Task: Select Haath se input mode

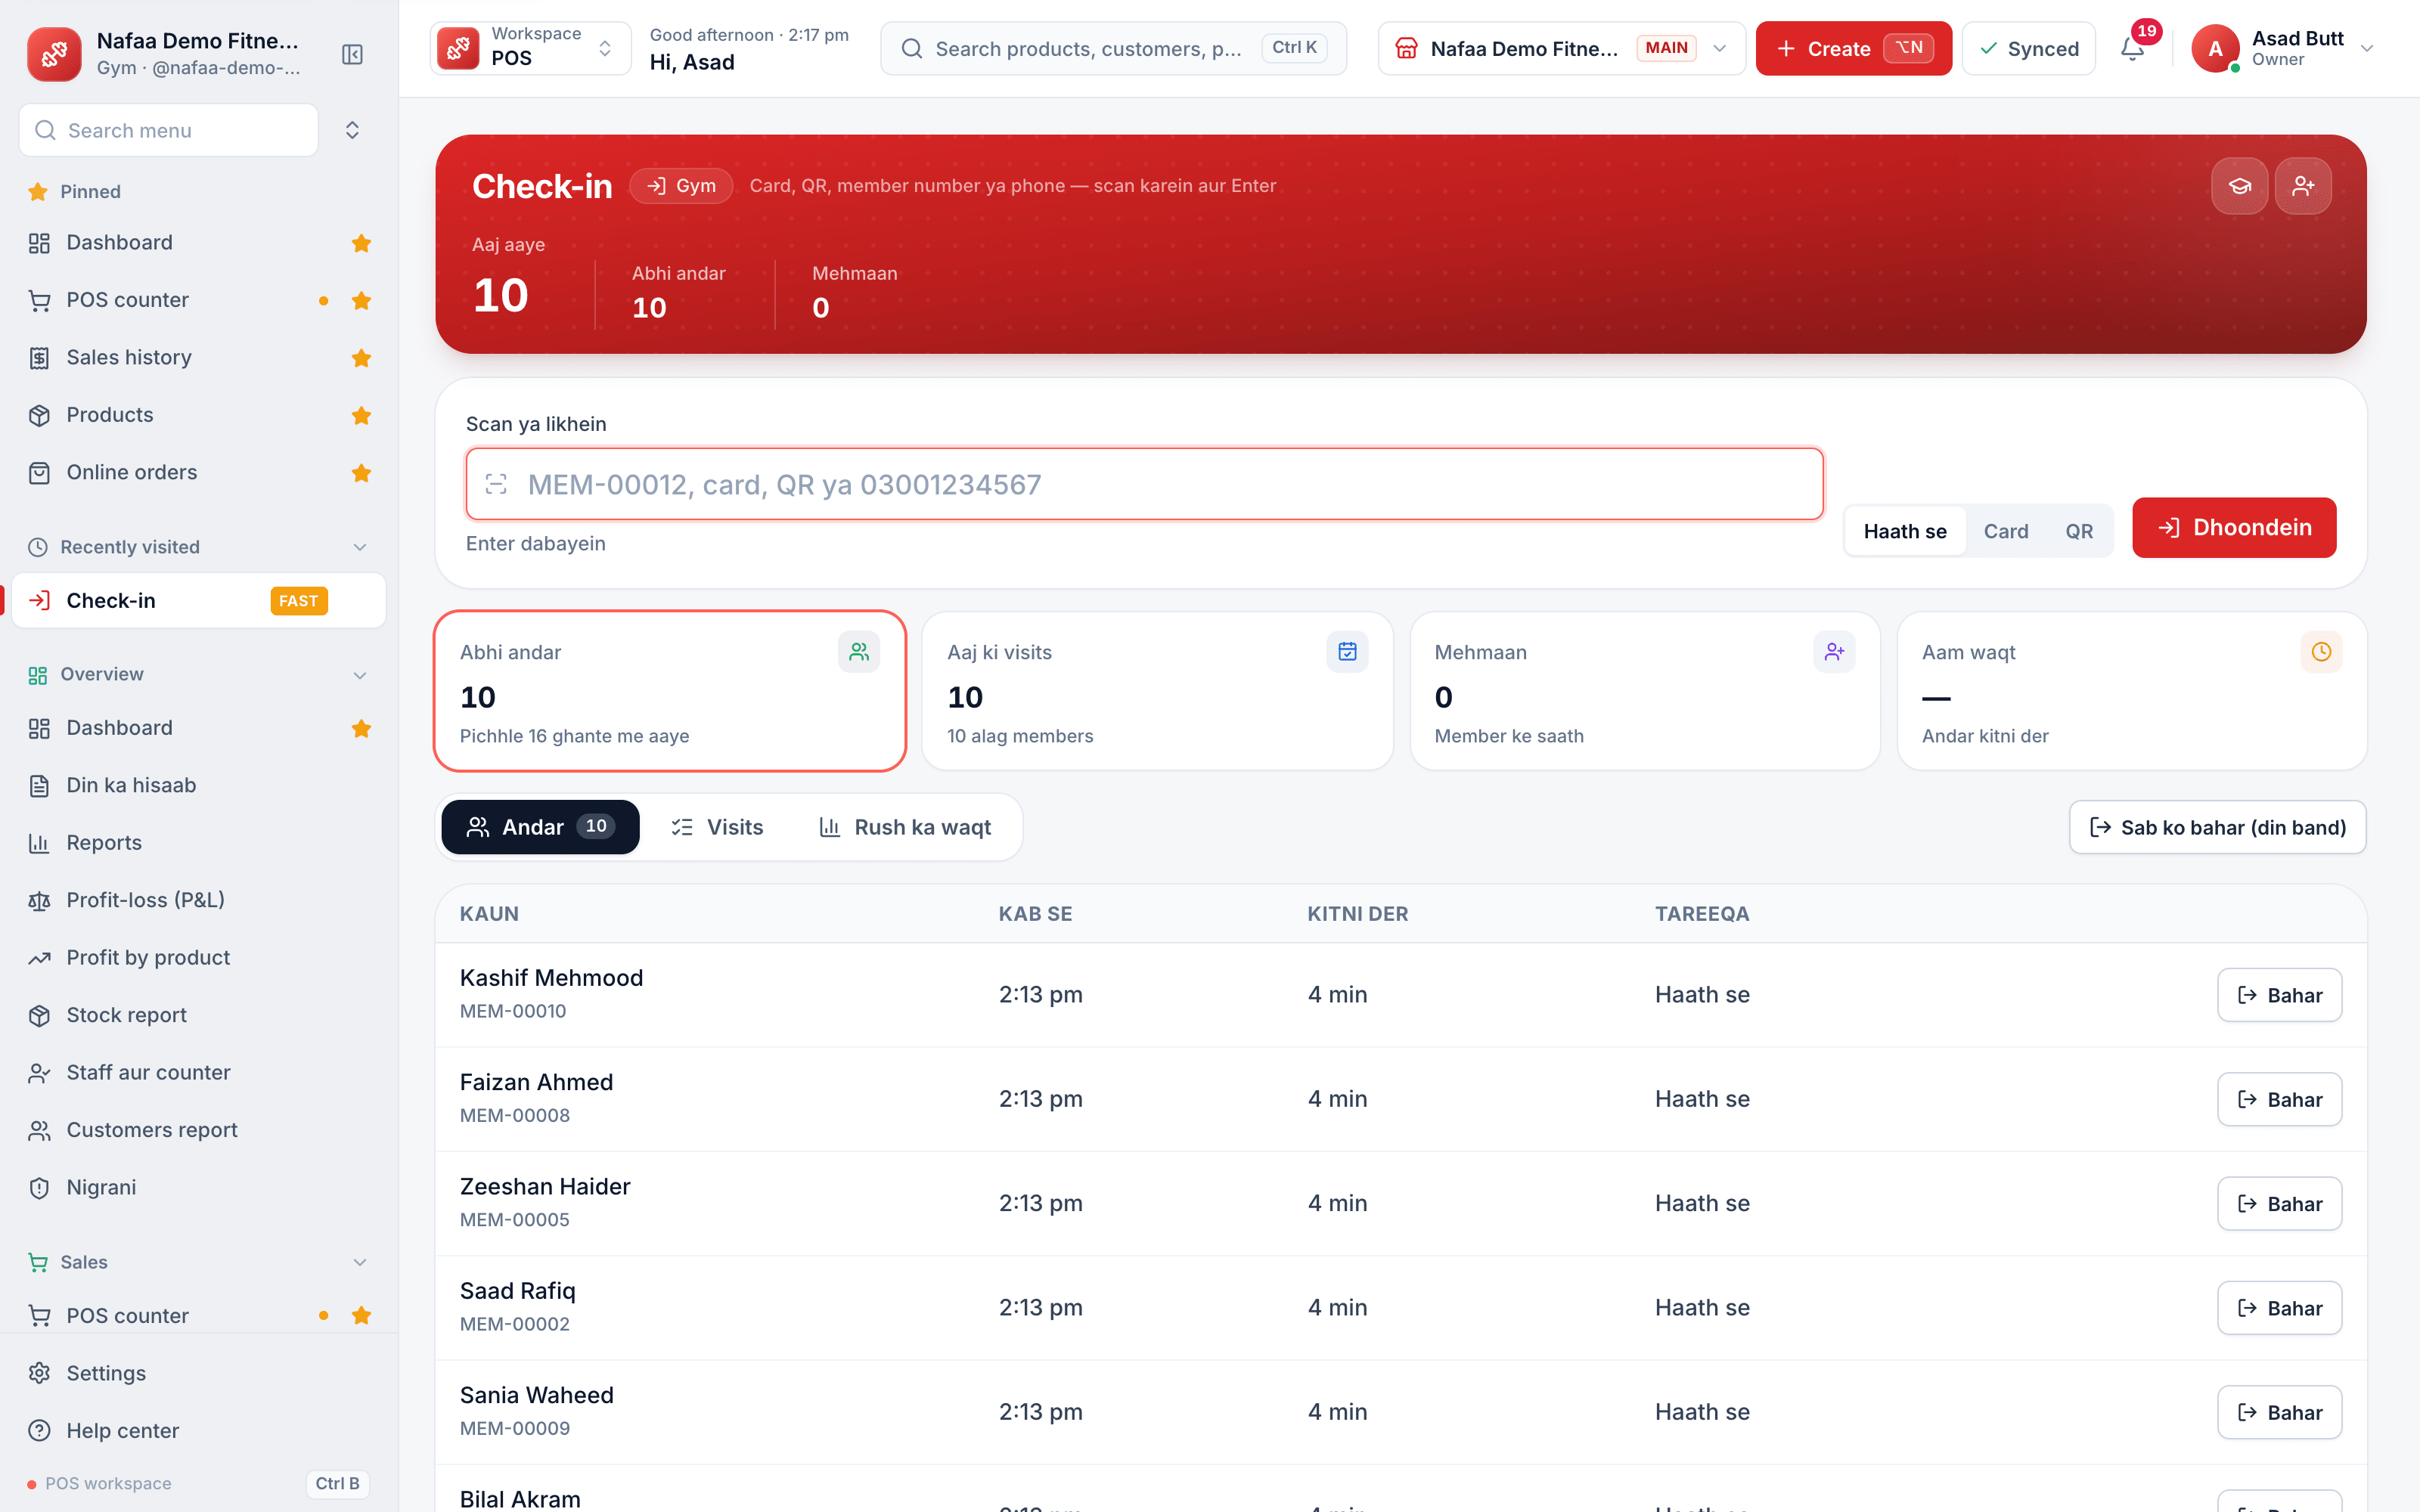Action: tap(1905, 531)
